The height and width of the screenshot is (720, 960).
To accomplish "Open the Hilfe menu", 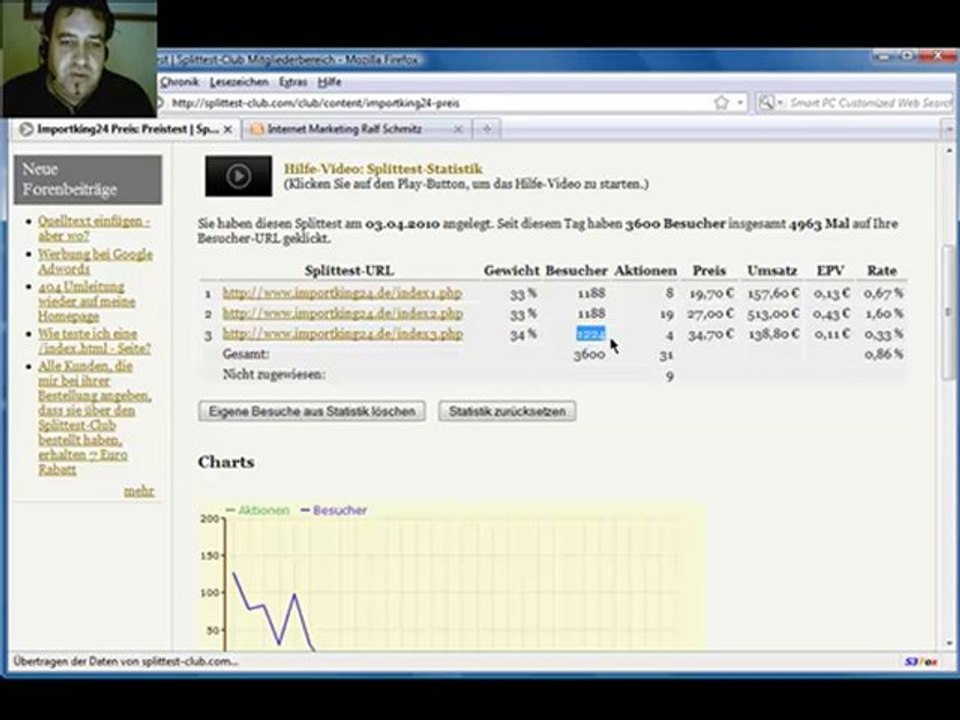I will coord(329,81).
